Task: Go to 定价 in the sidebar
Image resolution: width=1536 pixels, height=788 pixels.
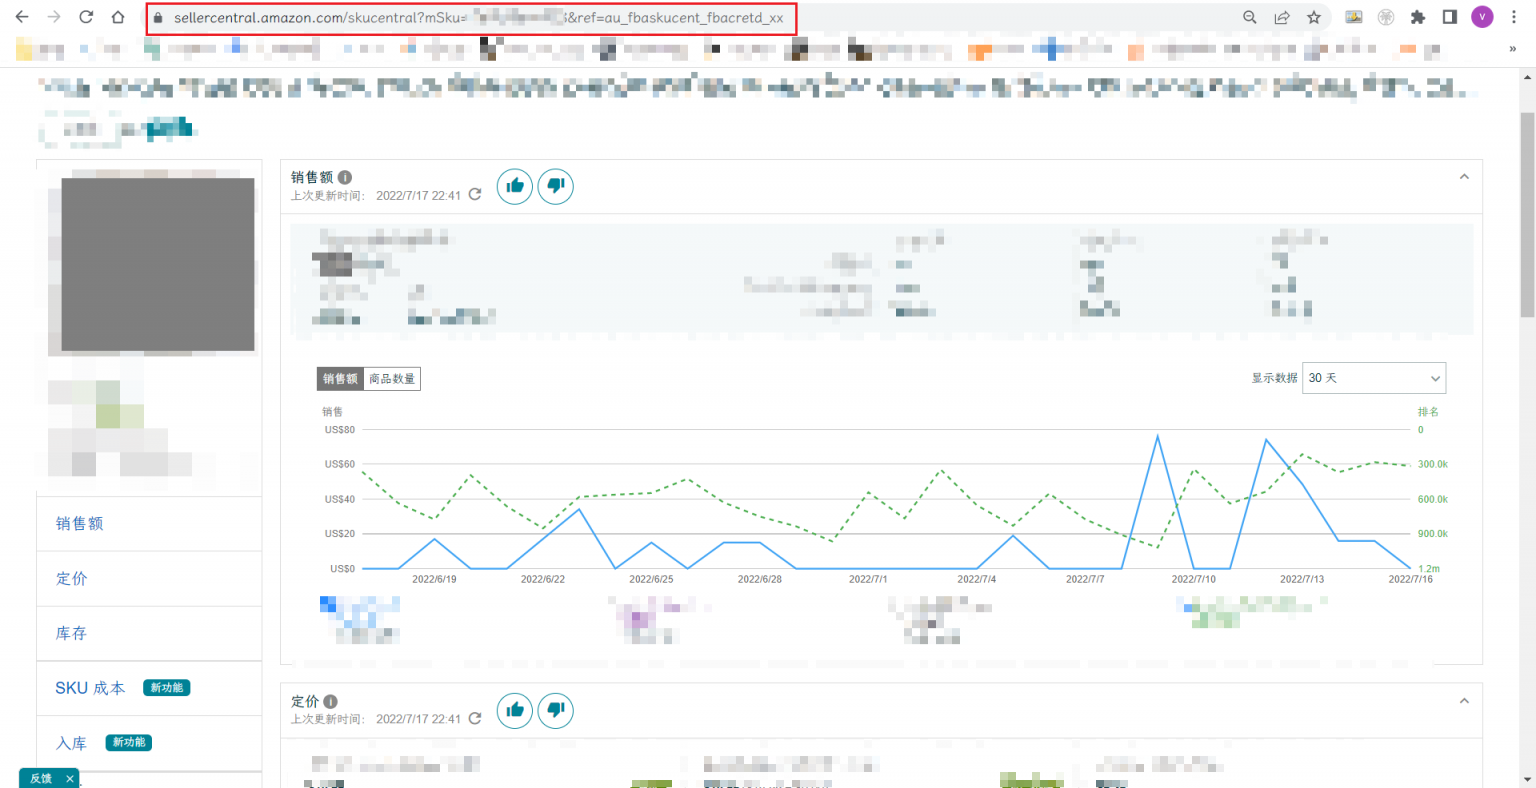Action: click(x=72, y=578)
